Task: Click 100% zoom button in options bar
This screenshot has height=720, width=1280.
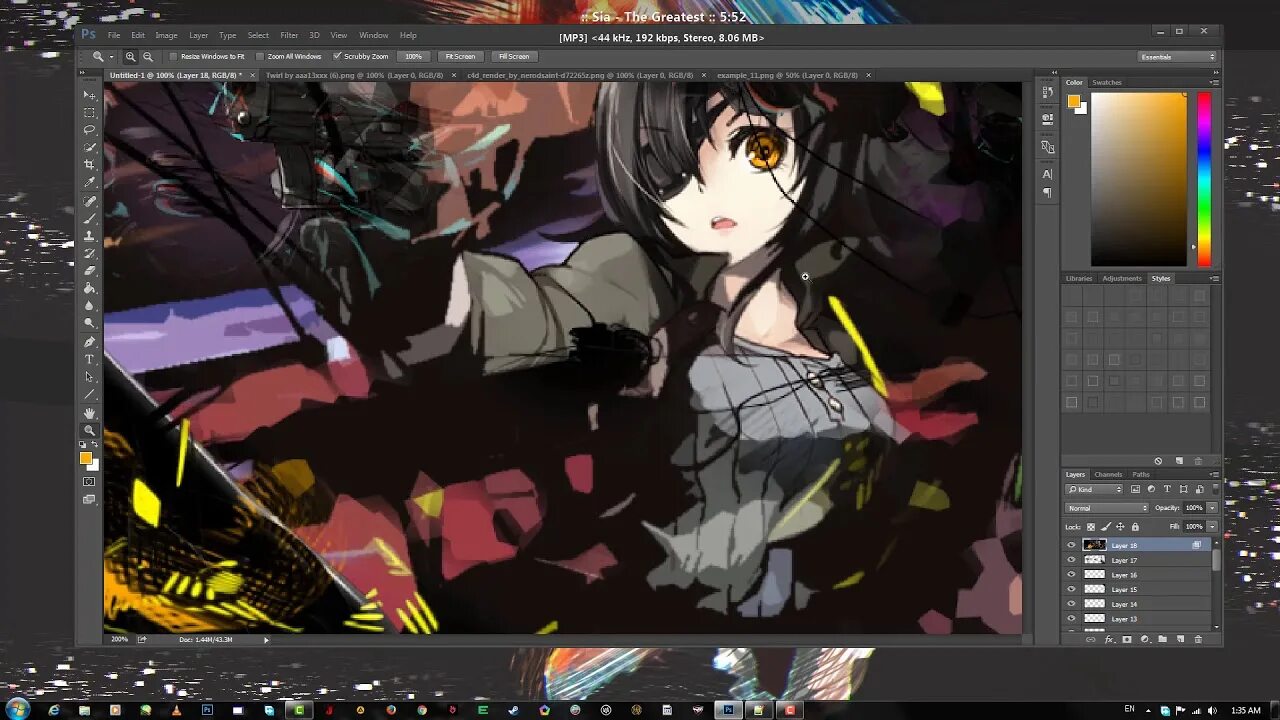Action: pos(413,57)
